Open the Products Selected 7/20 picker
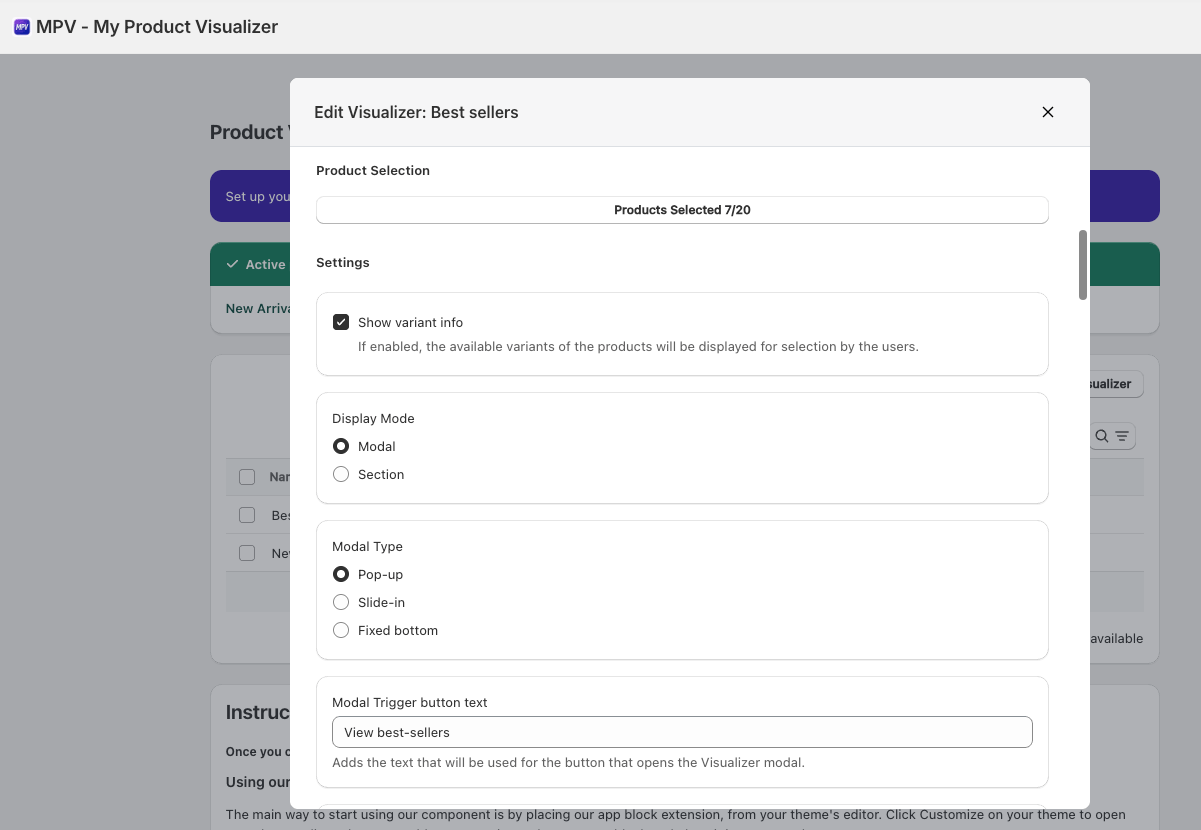1201x830 pixels. 682,210
